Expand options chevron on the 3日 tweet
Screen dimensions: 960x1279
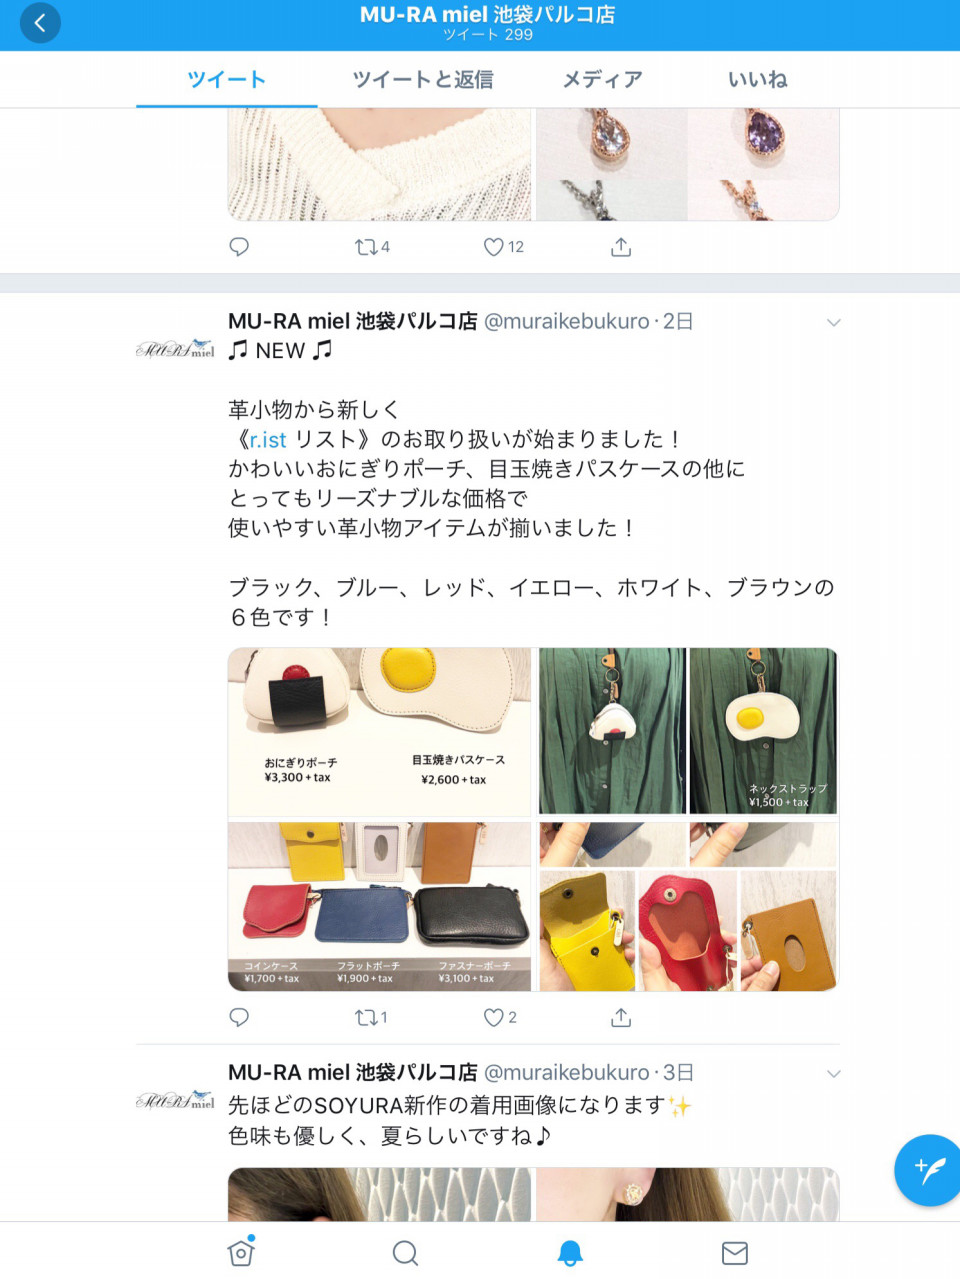coord(834,1073)
